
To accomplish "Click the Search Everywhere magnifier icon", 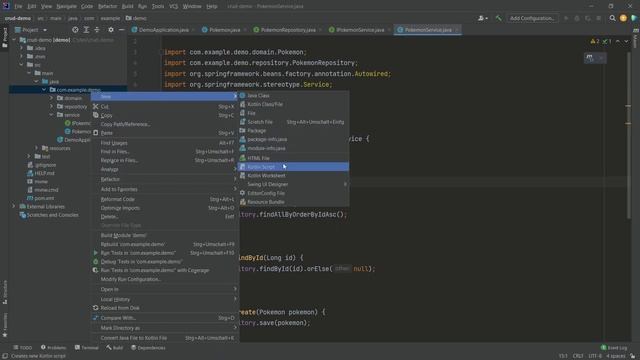I will click(x=612, y=18).
